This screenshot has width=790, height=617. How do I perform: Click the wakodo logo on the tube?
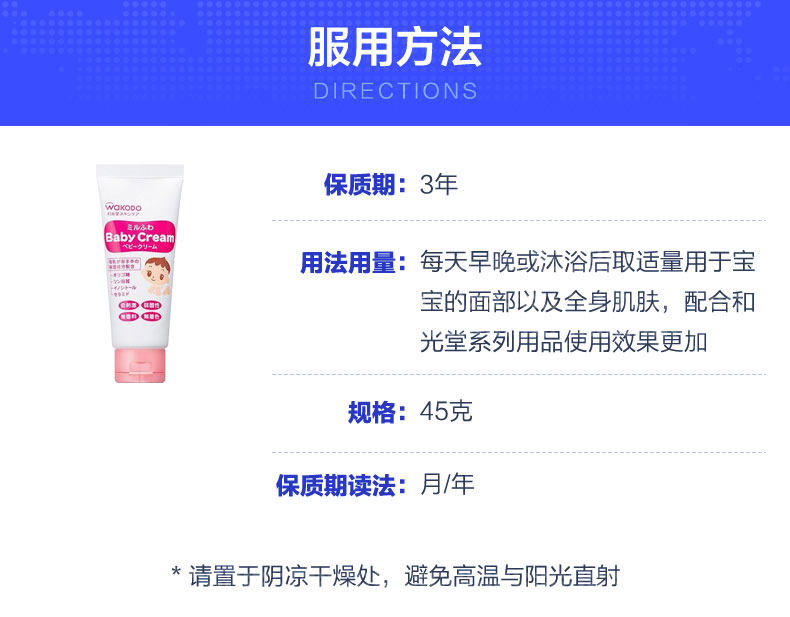123,208
